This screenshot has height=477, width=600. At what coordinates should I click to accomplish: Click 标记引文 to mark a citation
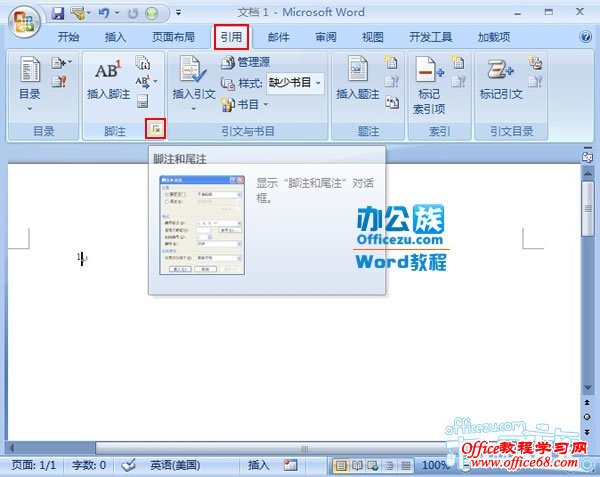click(x=501, y=79)
